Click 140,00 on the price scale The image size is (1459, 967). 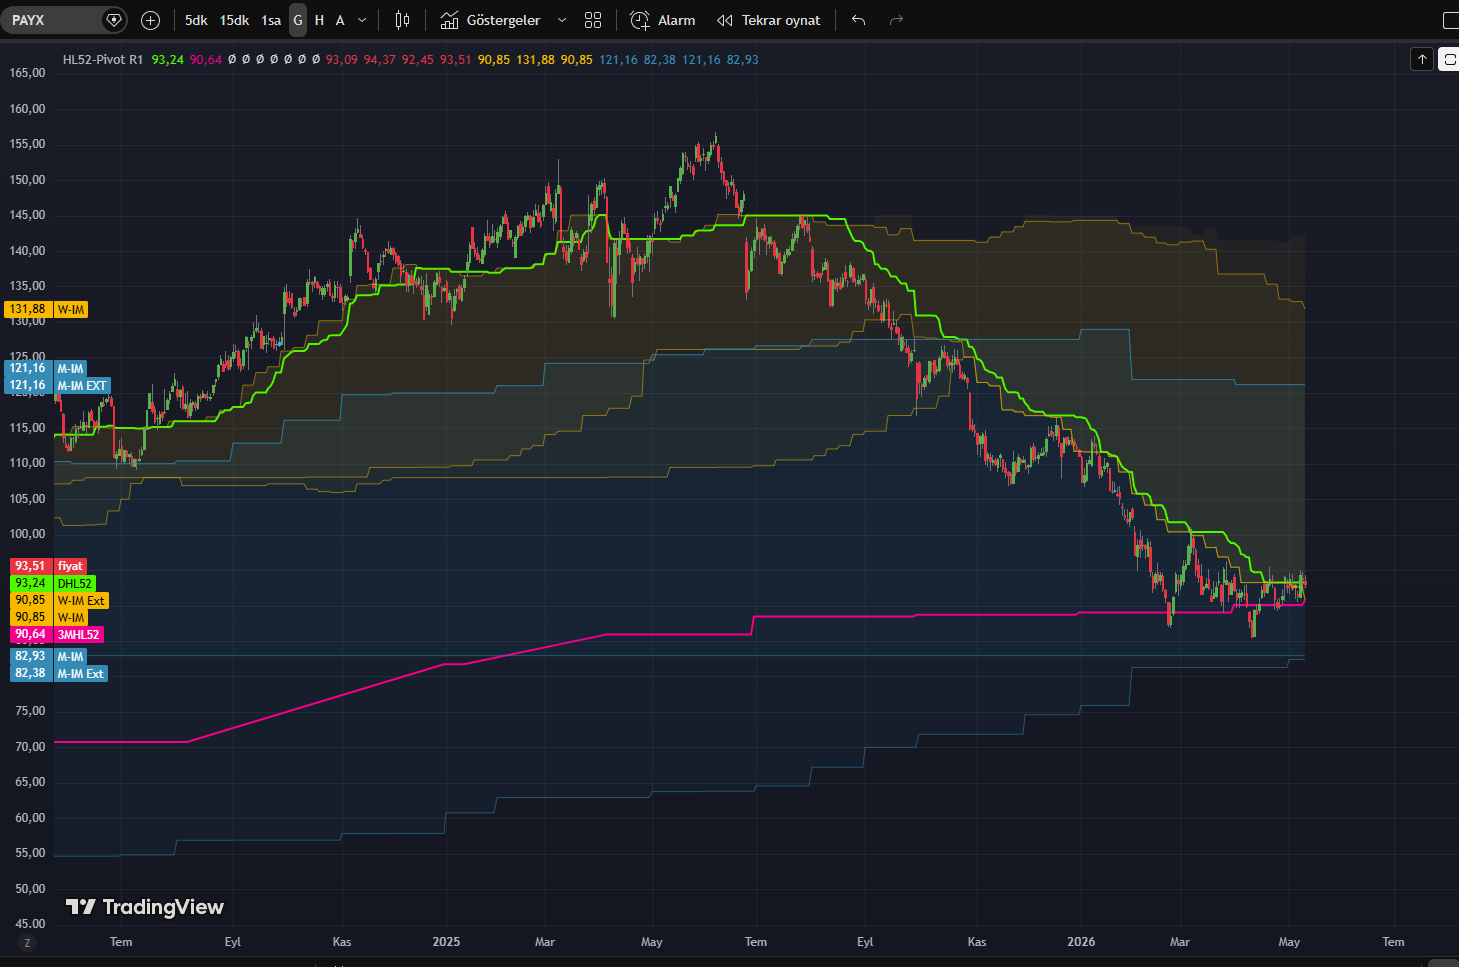point(28,251)
